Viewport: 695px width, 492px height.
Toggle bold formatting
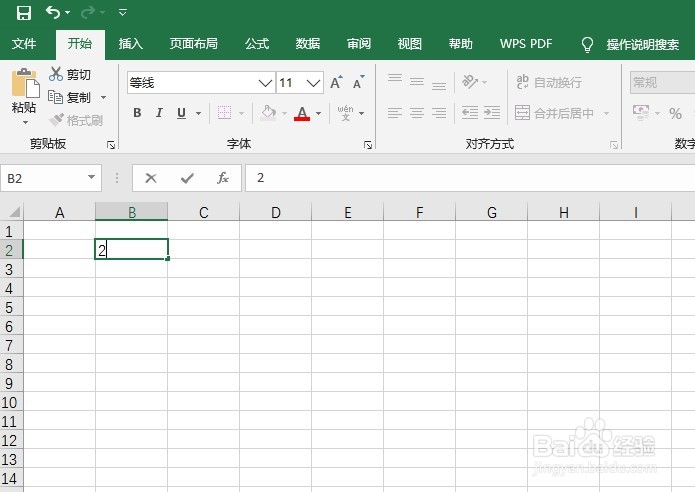pyautogui.click(x=137, y=113)
